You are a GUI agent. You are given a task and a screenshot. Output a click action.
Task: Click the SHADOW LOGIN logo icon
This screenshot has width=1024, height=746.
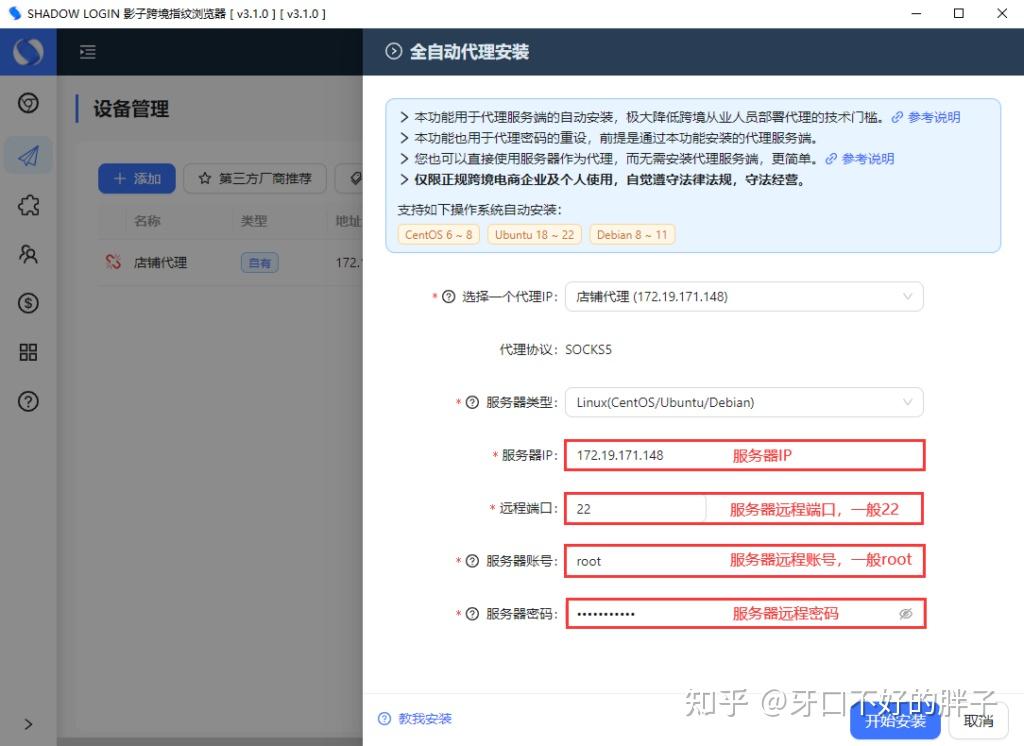[x=28, y=52]
